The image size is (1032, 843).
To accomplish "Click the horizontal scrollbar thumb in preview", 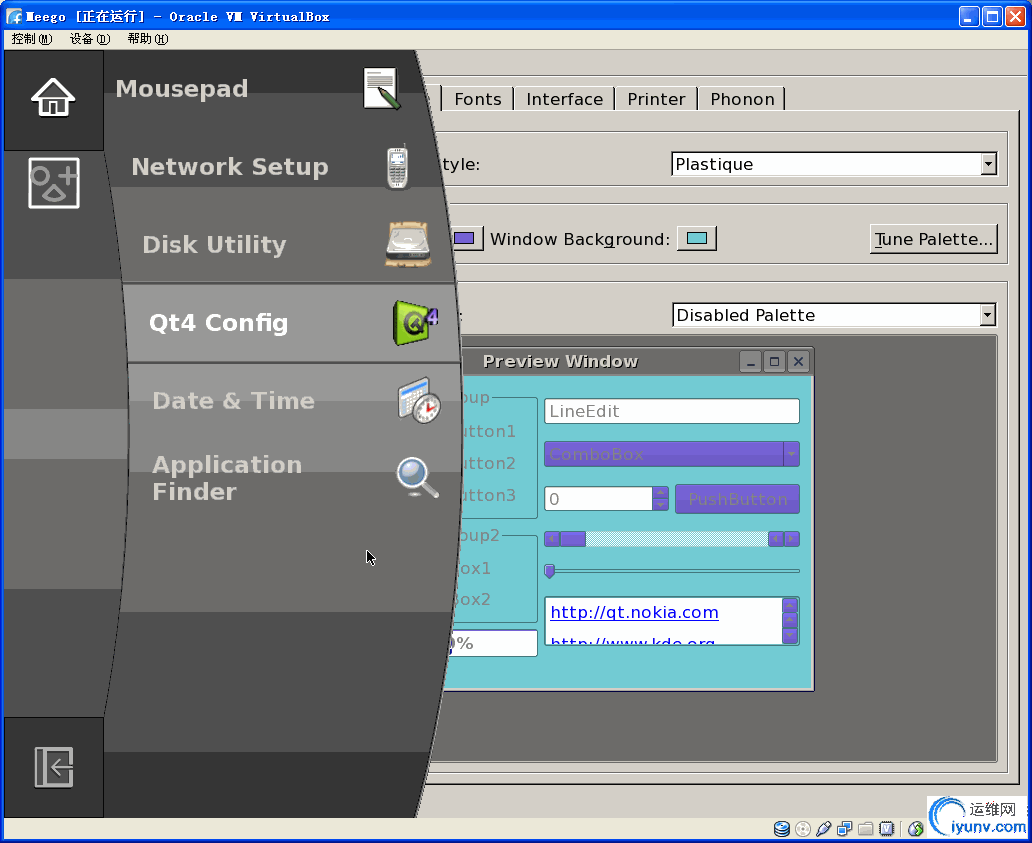I will (x=573, y=539).
